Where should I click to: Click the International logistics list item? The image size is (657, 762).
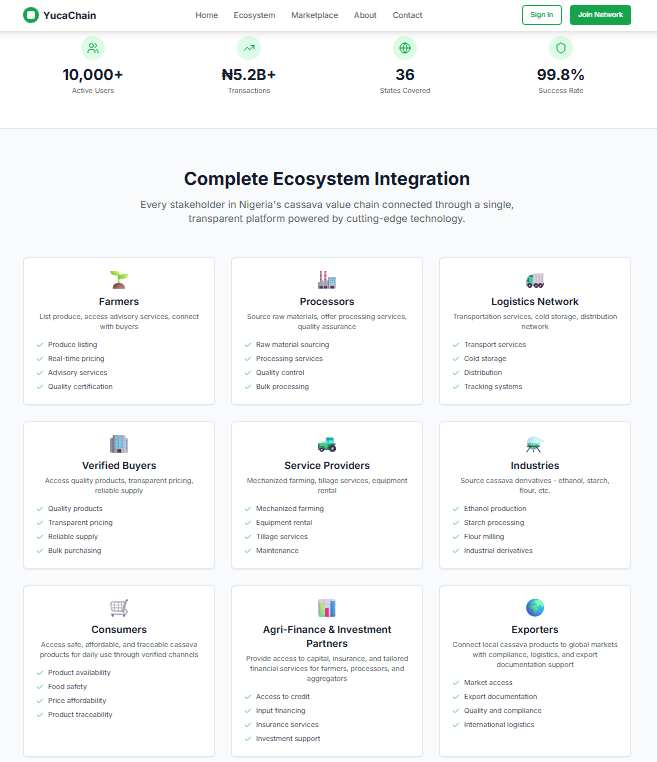coord(499,725)
